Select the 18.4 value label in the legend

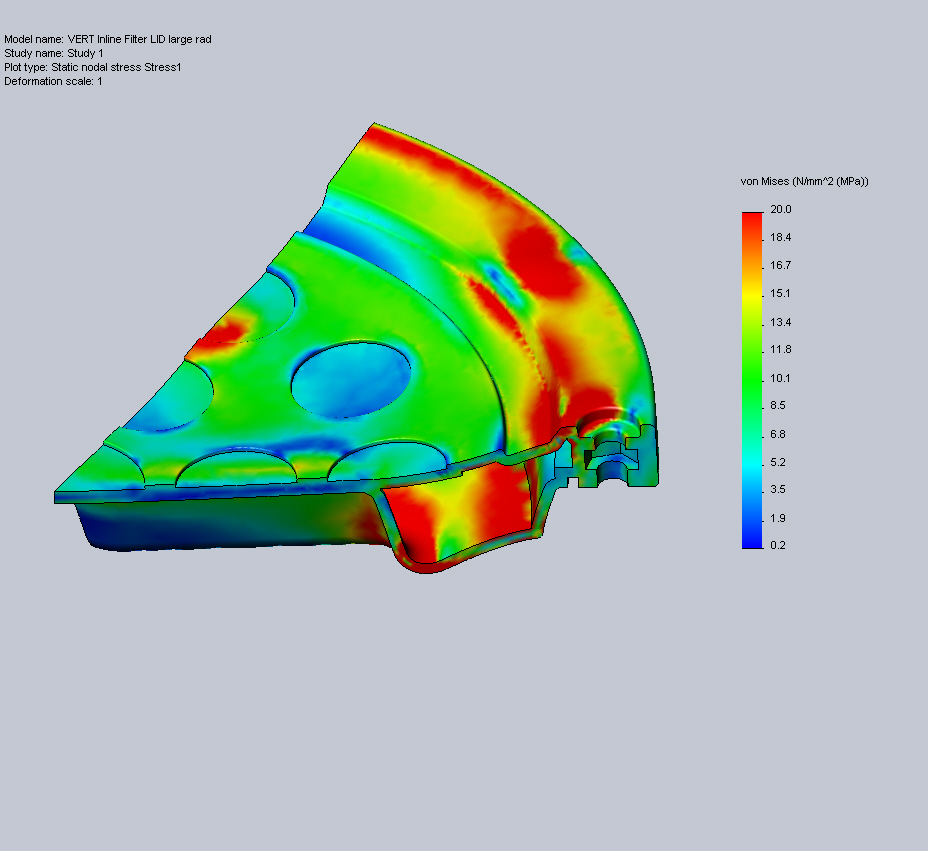coord(777,237)
